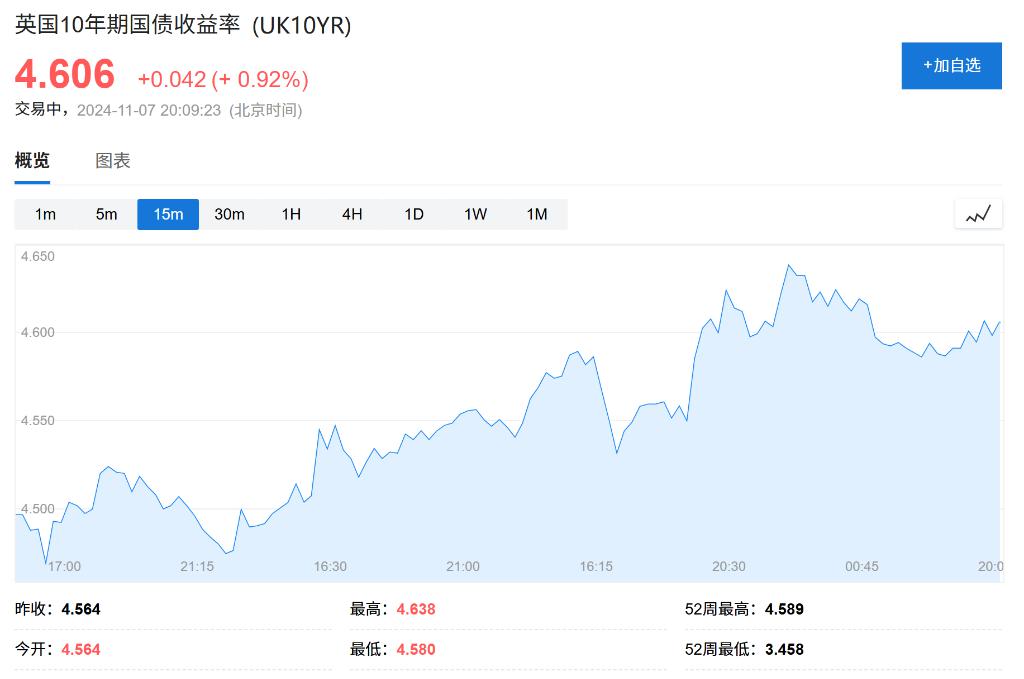
Task: Click the 最高 value 4.638
Action: pyautogui.click(x=417, y=608)
